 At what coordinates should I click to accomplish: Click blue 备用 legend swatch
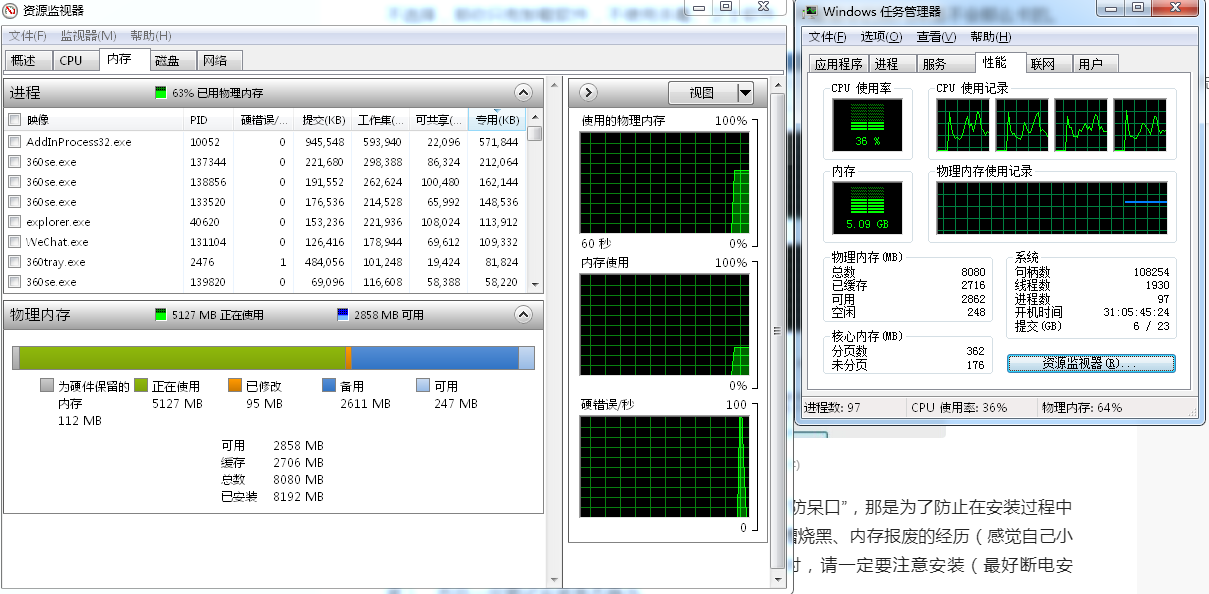coord(329,386)
